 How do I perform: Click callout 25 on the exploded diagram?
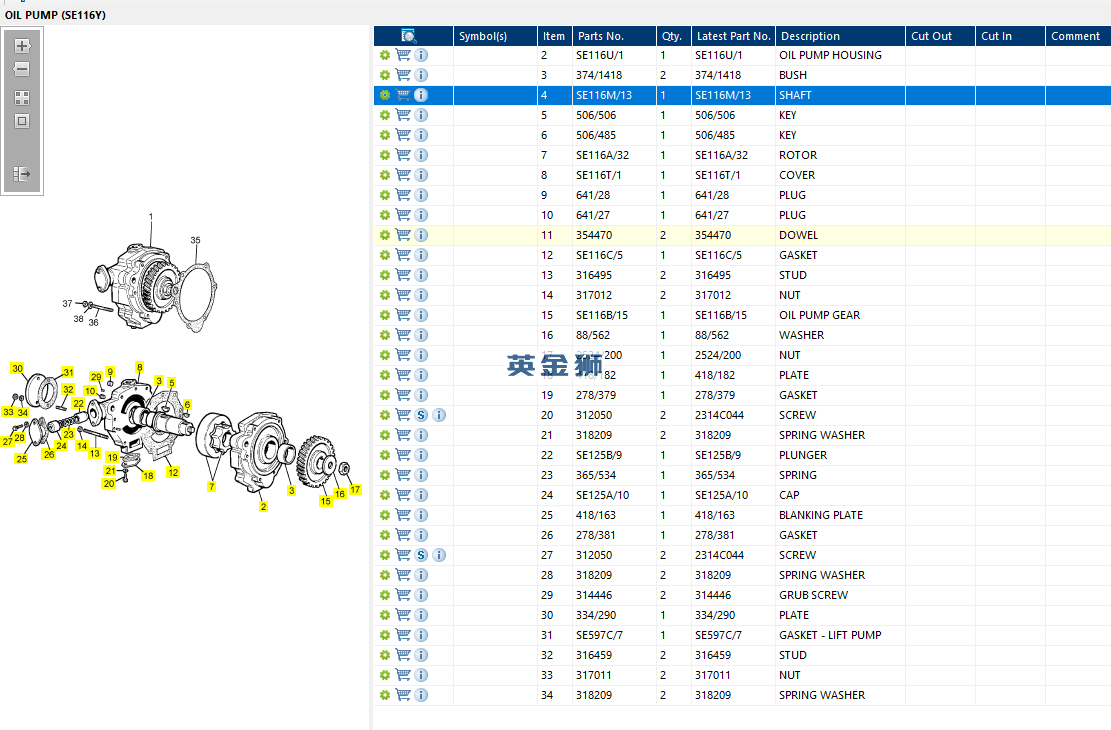pos(22,459)
